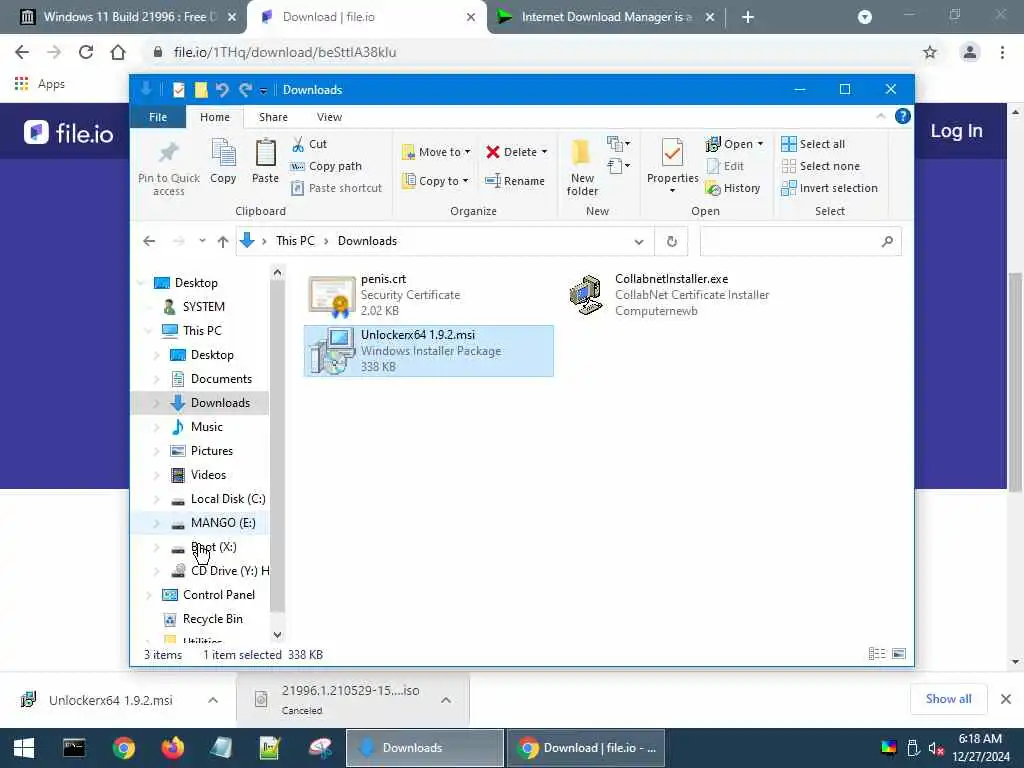This screenshot has height=768, width=1024.
Task: Click Show all downloads button
Action: (x=948, y=699)
